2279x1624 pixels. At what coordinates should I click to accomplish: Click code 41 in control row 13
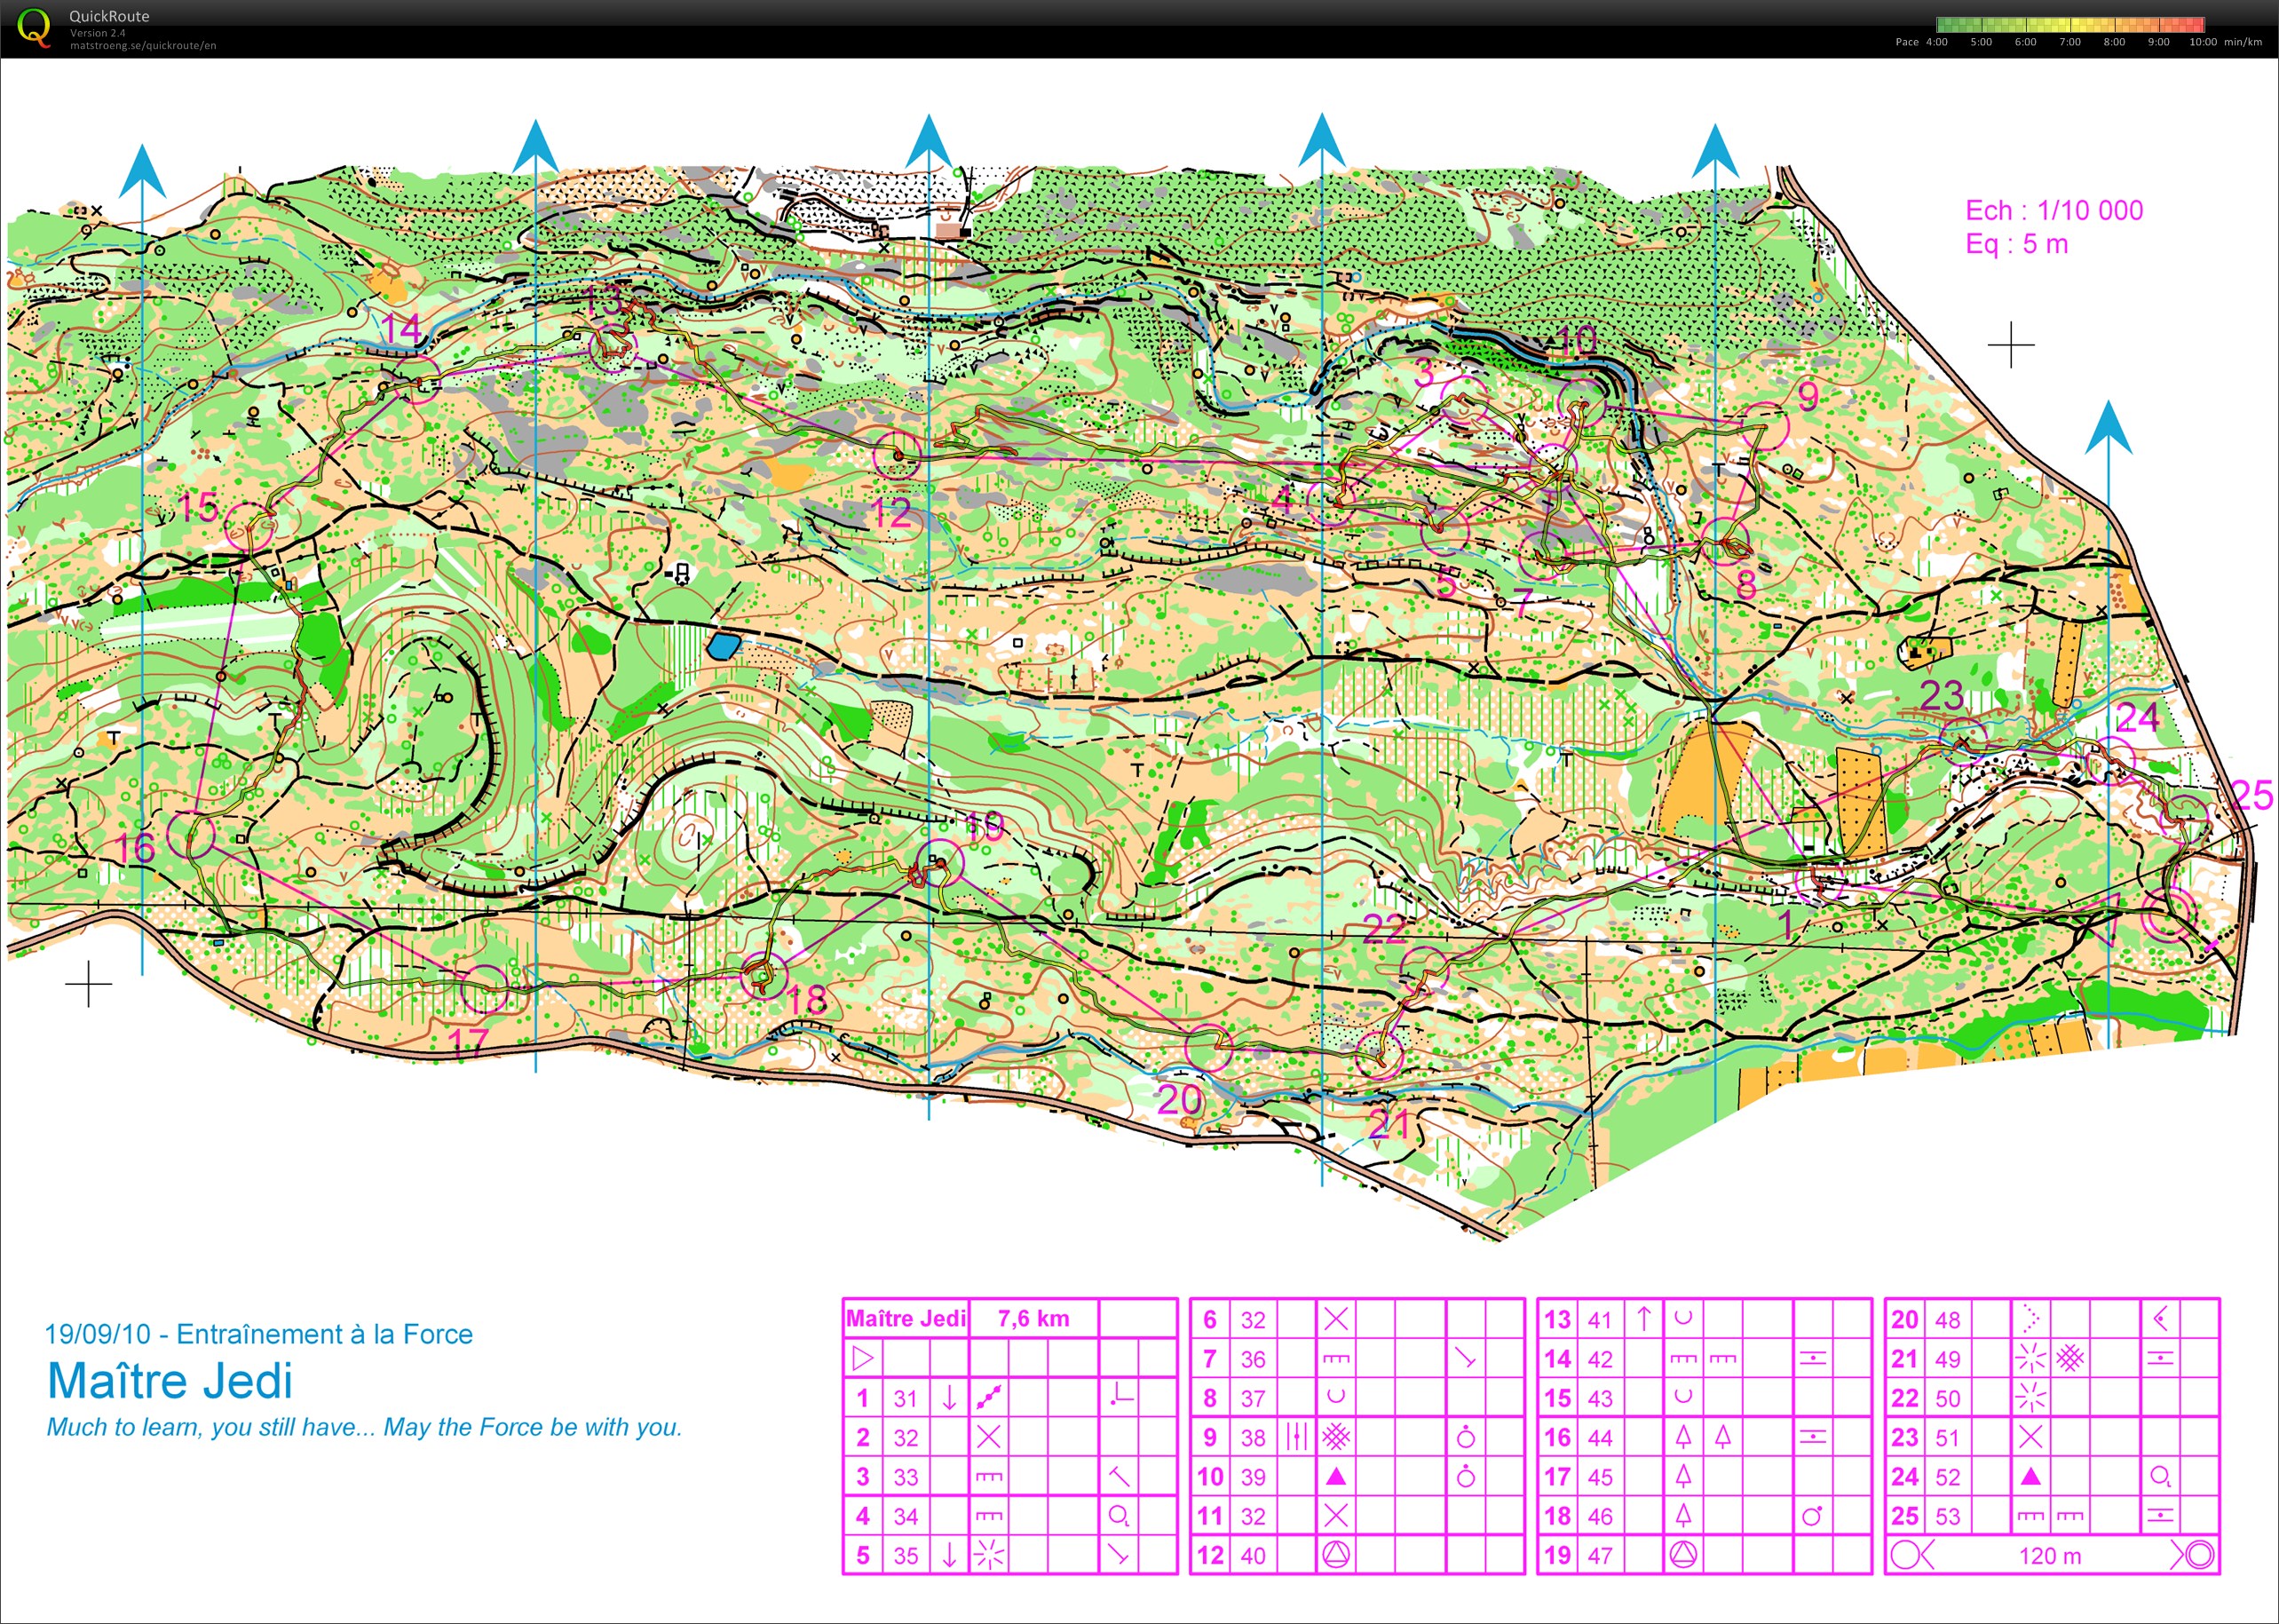coord(1600,1319)
